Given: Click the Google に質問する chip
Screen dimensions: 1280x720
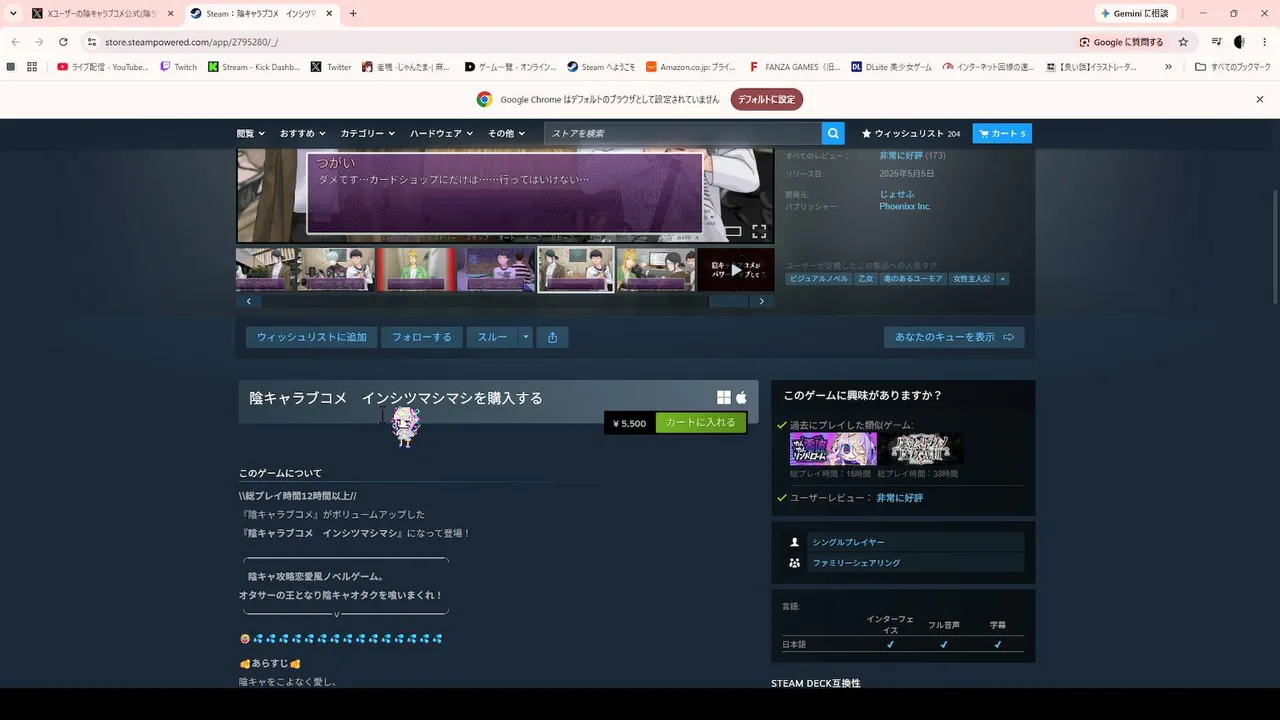Looking at the screenshot, I should [x=1121, y=42].
